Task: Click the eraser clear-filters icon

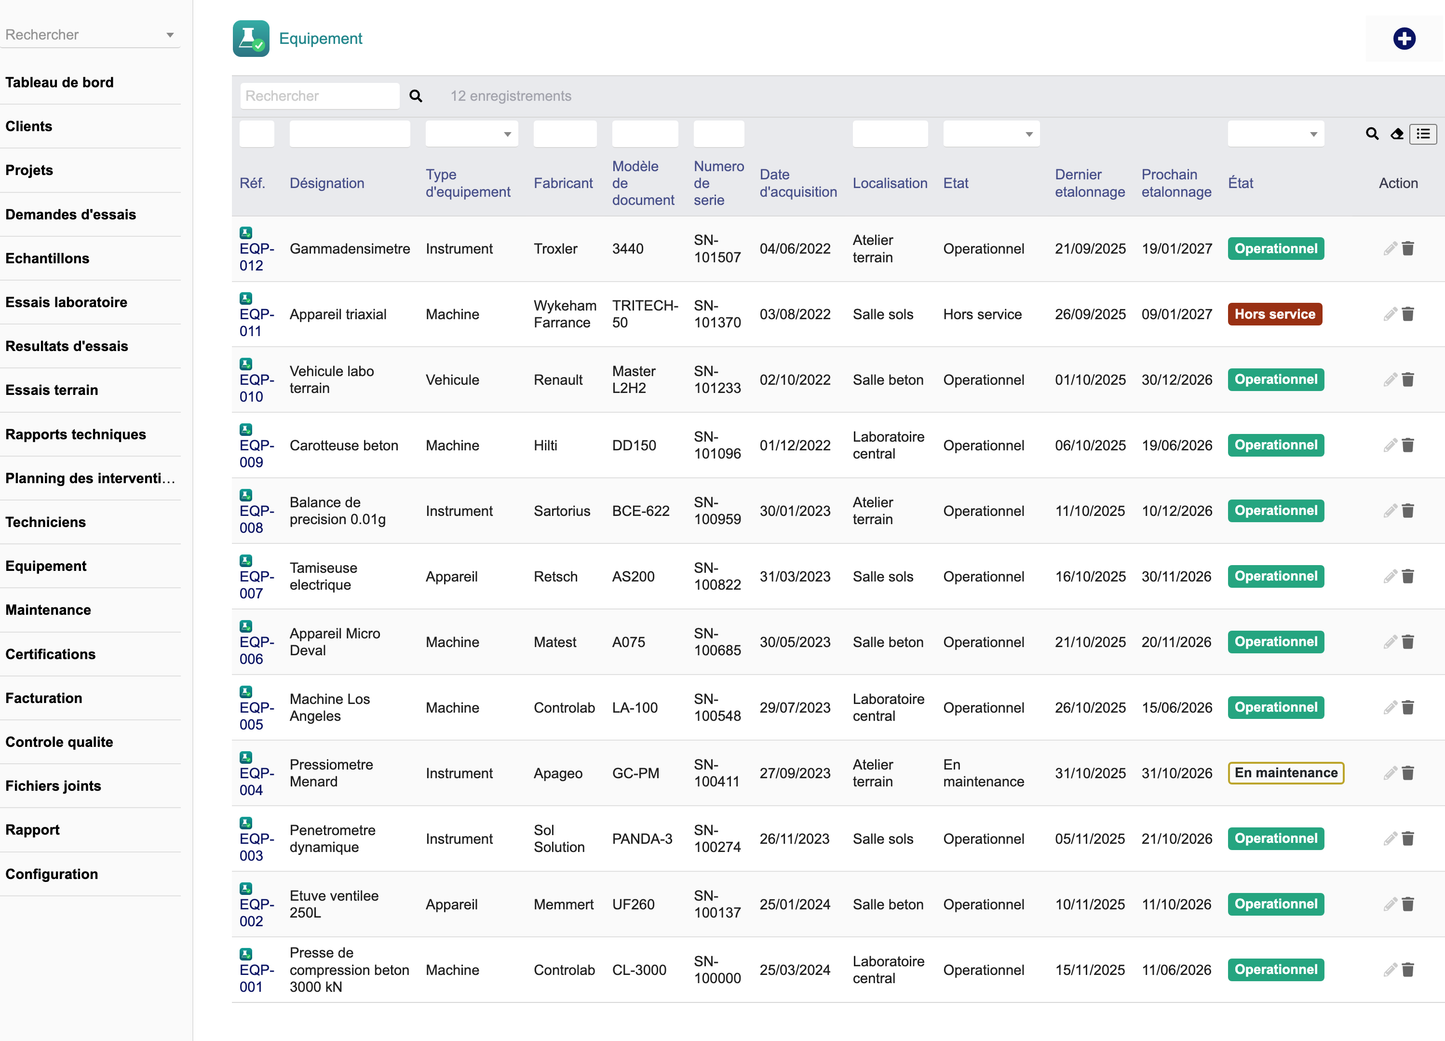Action: click(x=1397, y=134)
